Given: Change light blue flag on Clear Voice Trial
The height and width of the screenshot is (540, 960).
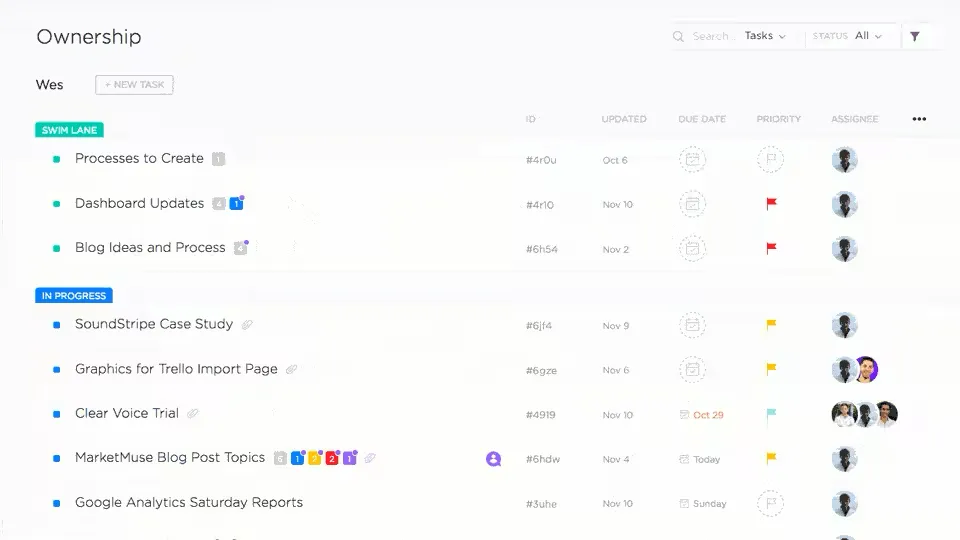Looking at the screenshot, I should pos(771,414).
